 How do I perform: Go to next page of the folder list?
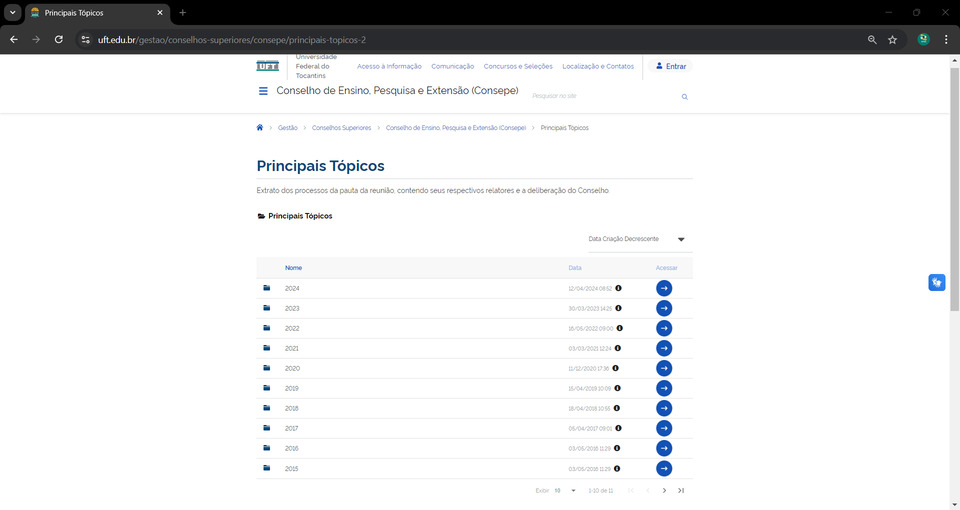[664, 490]
